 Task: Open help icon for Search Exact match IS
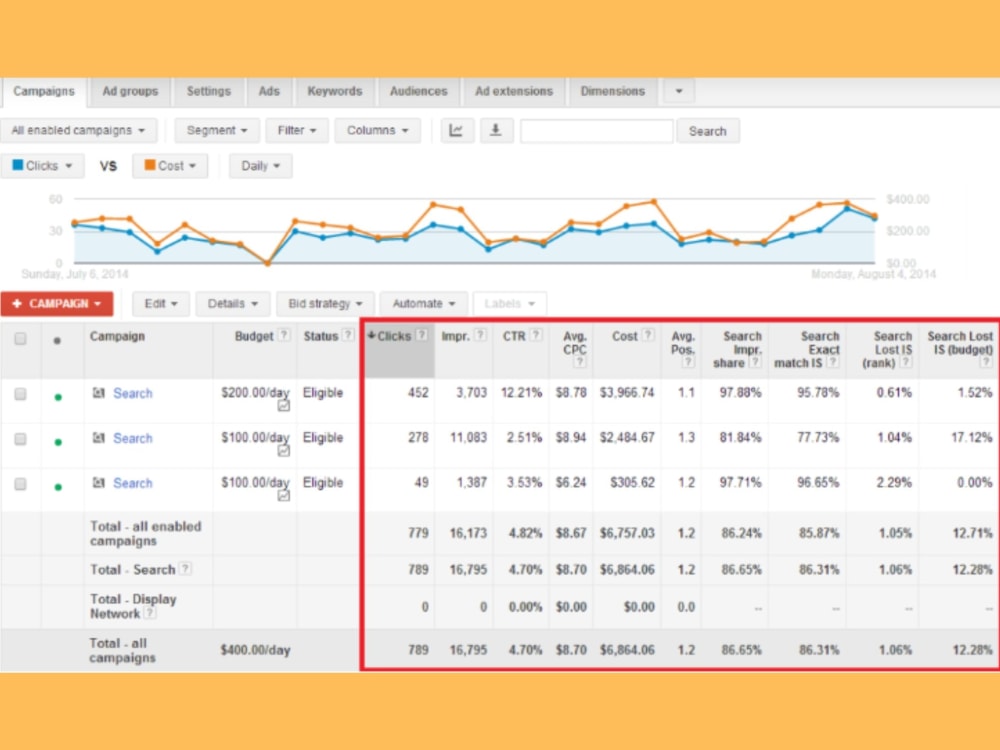(x=832, y=362)
